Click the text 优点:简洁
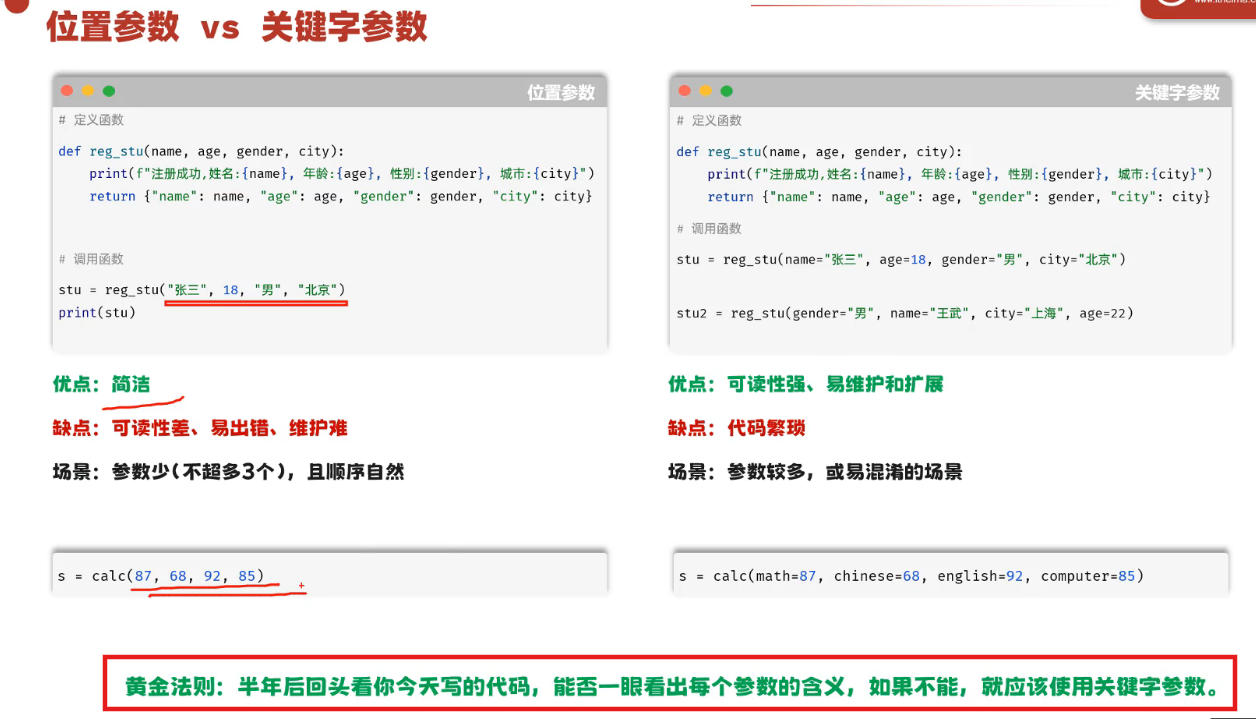 click(x=102, y=384)
